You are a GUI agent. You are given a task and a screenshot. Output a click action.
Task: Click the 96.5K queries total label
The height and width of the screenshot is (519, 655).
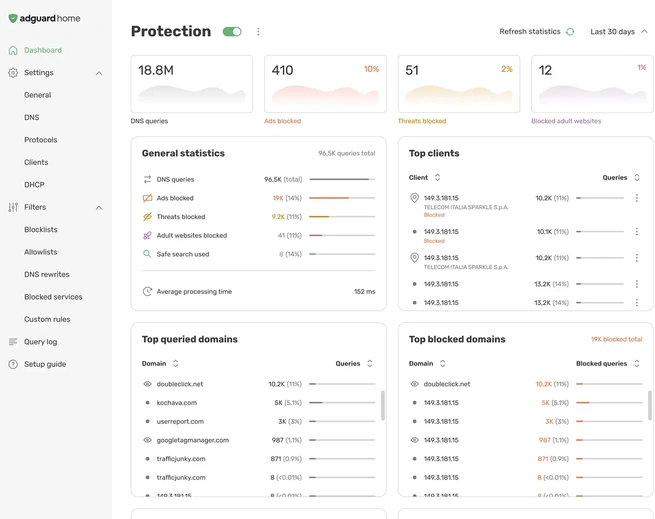347,153
